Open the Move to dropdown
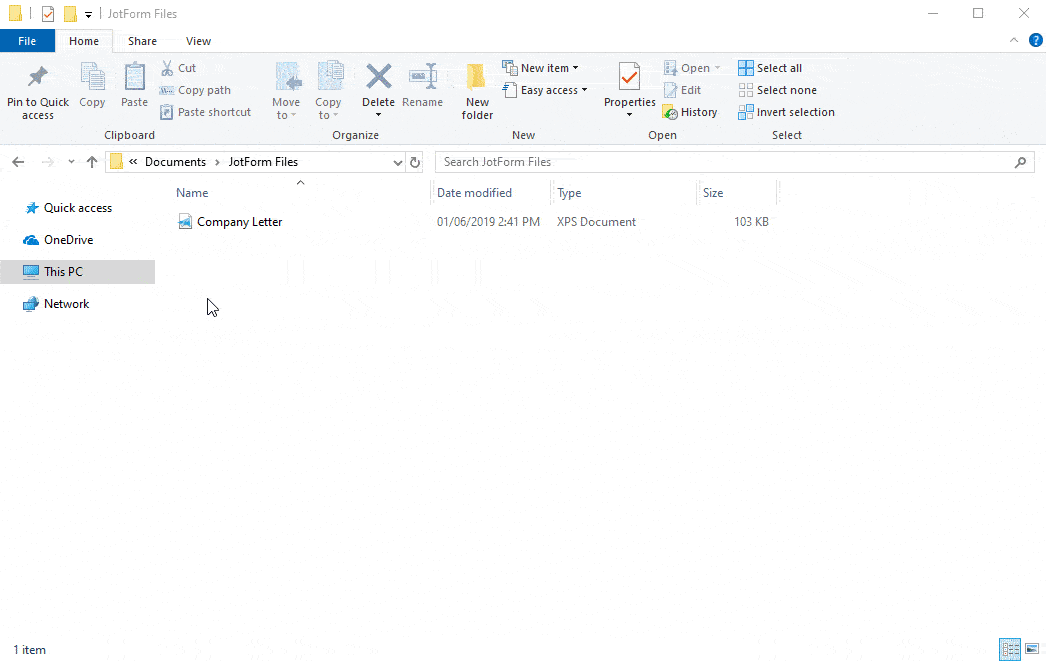The height and width of the screenshot is (661, 1046). (x=287, y=90)
